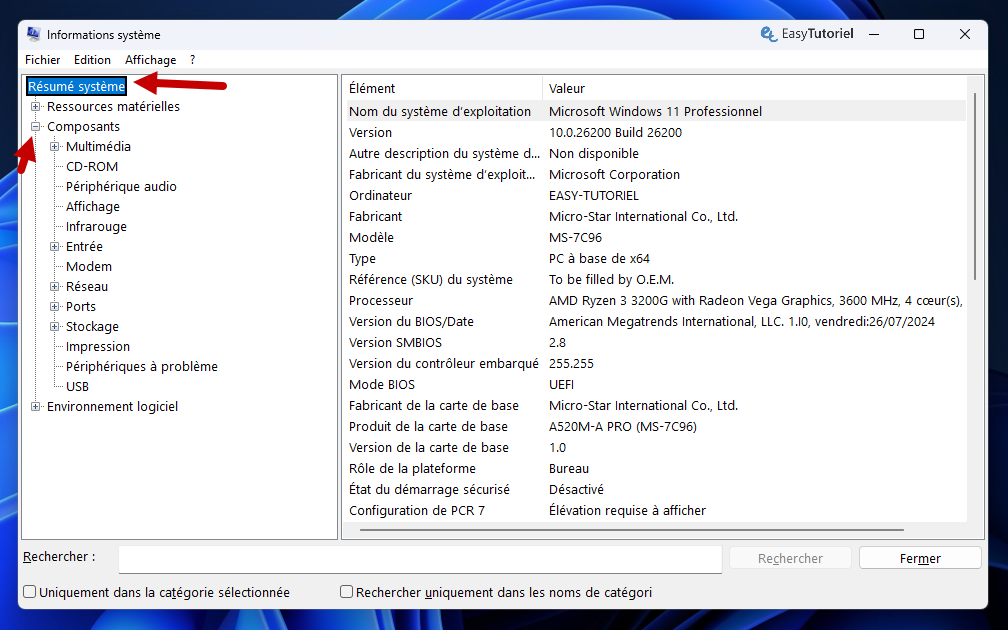Expand the Multimédia node

click(x=55, y=147)
